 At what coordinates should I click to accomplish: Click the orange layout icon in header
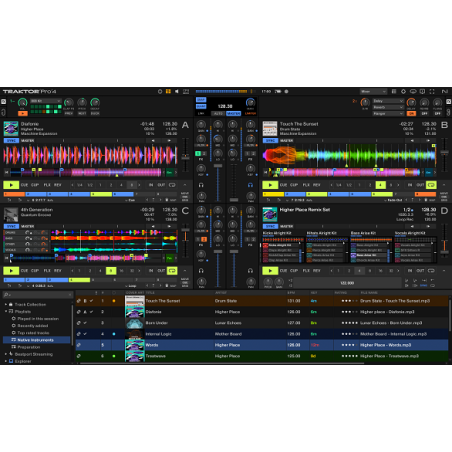click(168, 91)
